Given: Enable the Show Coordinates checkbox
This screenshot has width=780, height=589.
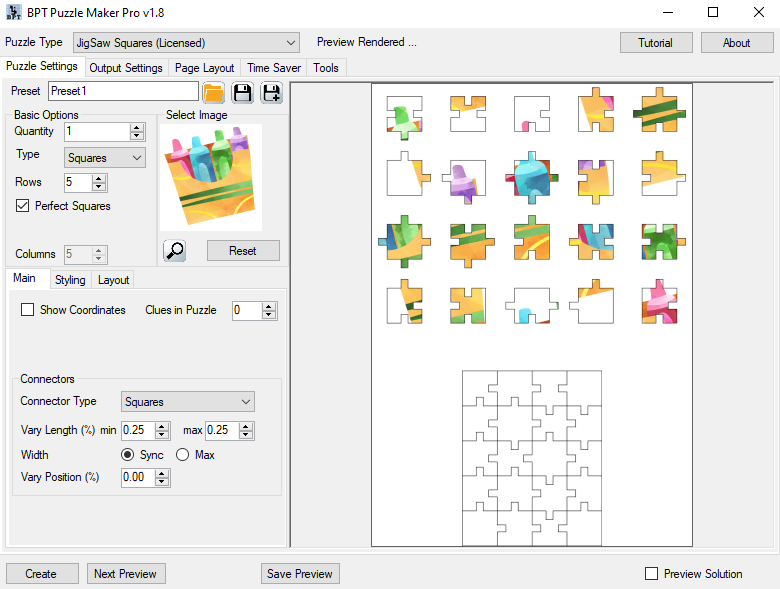Looking at the screenshot, I should pyautogui.click(x=28, y=310).
